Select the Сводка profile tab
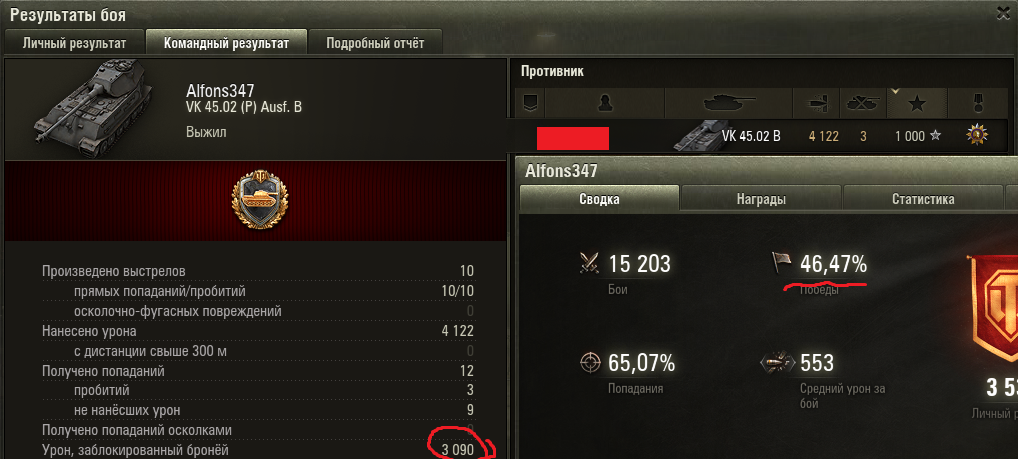This screenshot has width=1018, height=459. pyautogui.click(x=599, y=199)
